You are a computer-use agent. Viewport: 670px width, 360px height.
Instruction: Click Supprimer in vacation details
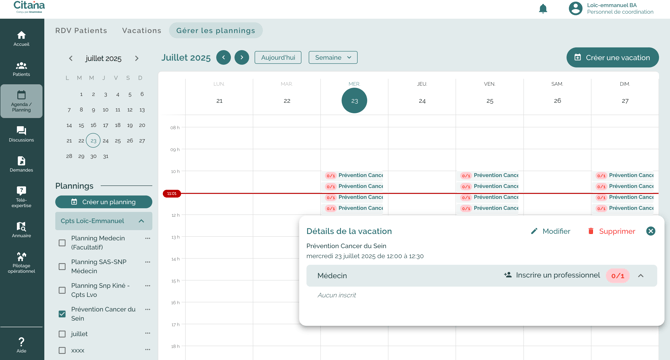click(x=611, y=231)
